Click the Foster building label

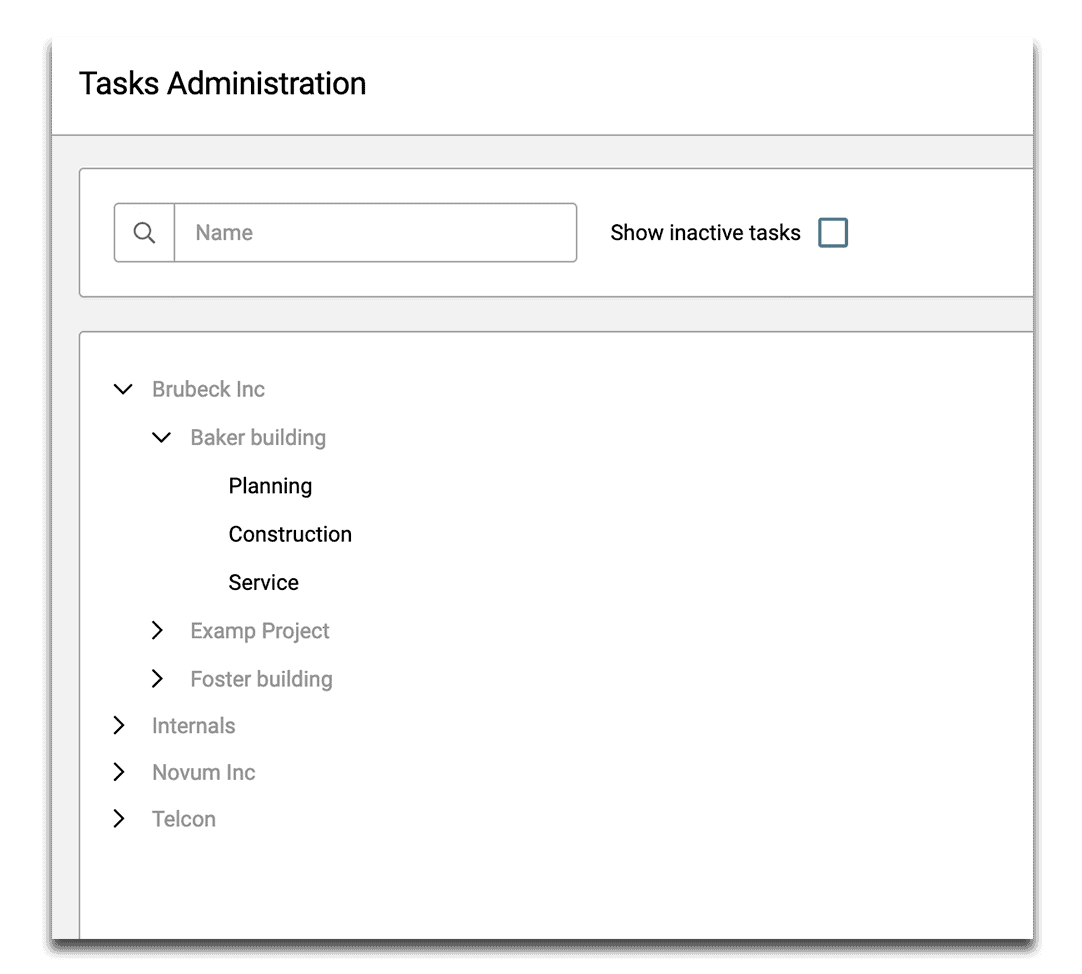click(x=262, y=680)
